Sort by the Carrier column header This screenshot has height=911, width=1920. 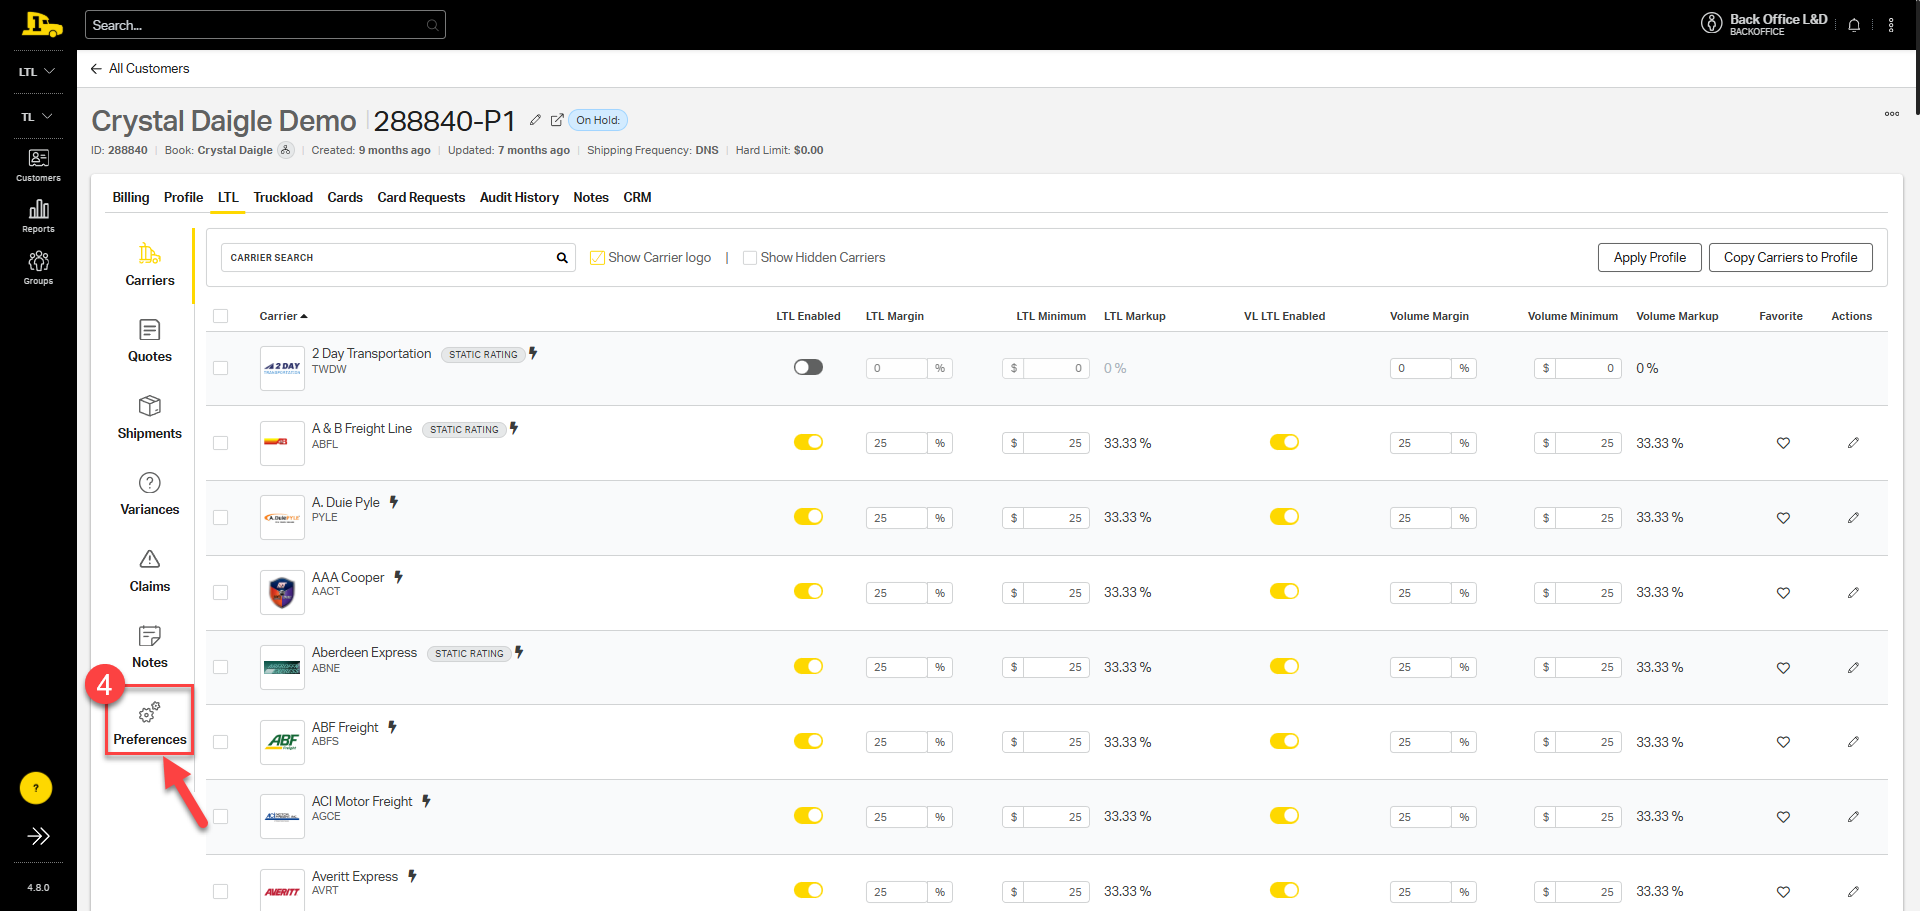coord(282,316)
